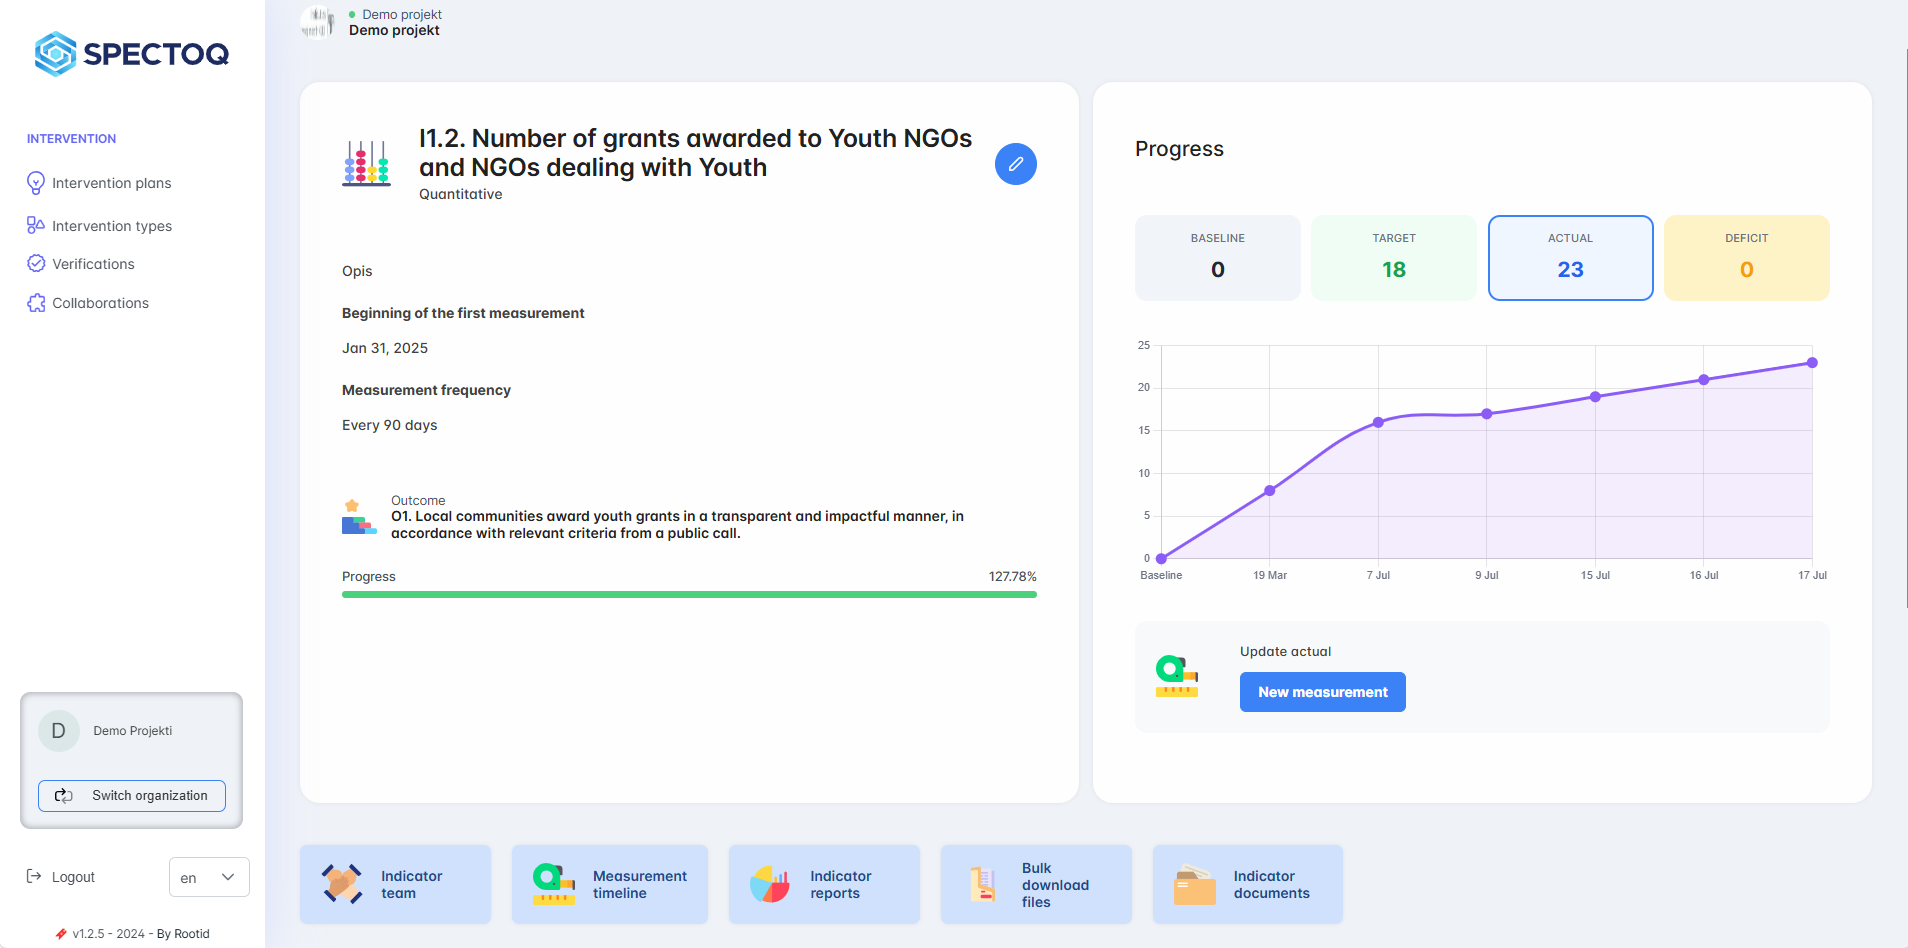
Task: Click the green progress bar
Action: pos(689,594)
